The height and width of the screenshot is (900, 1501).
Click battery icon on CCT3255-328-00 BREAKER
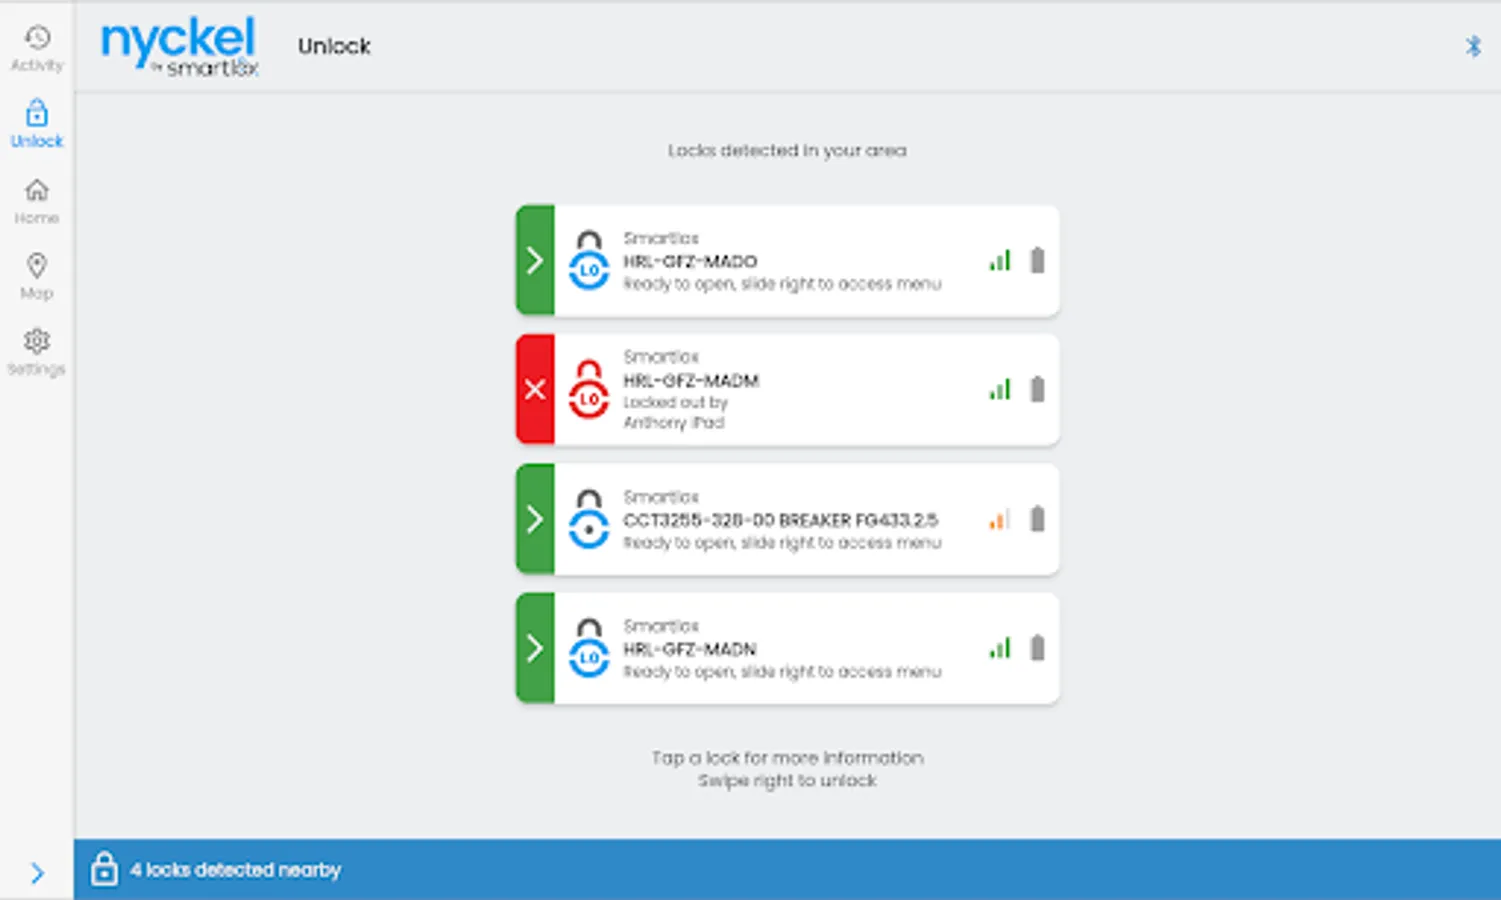(x=1038, y=519)
